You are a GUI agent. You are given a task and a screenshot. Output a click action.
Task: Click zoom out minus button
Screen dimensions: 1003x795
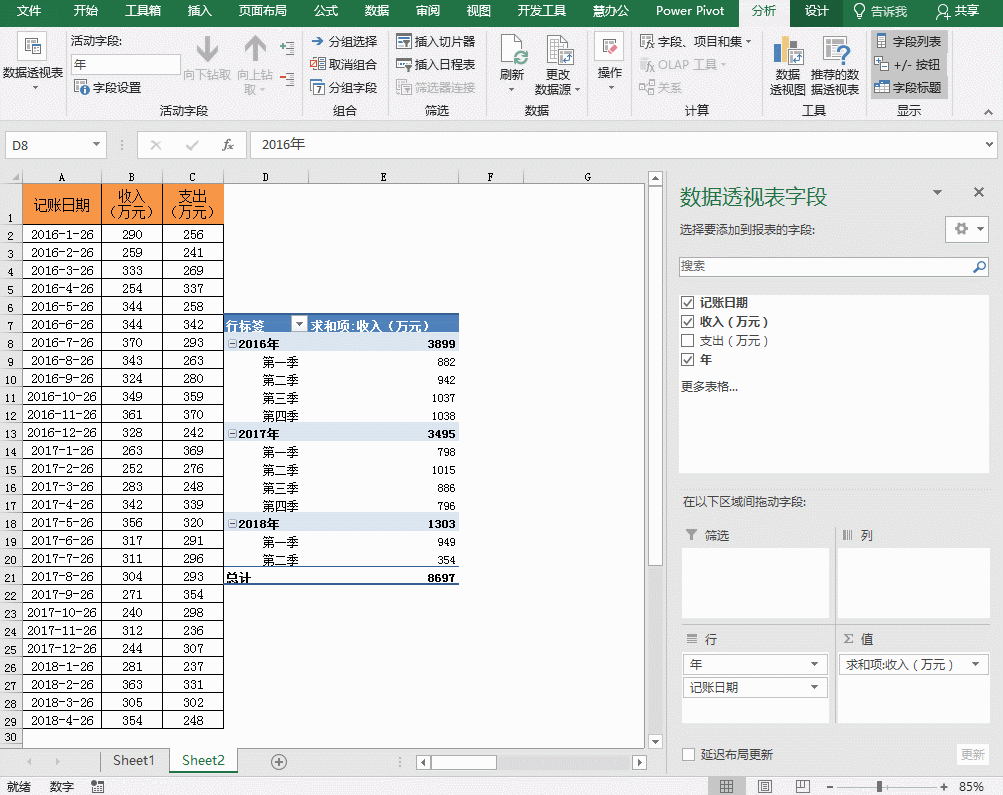830,787
